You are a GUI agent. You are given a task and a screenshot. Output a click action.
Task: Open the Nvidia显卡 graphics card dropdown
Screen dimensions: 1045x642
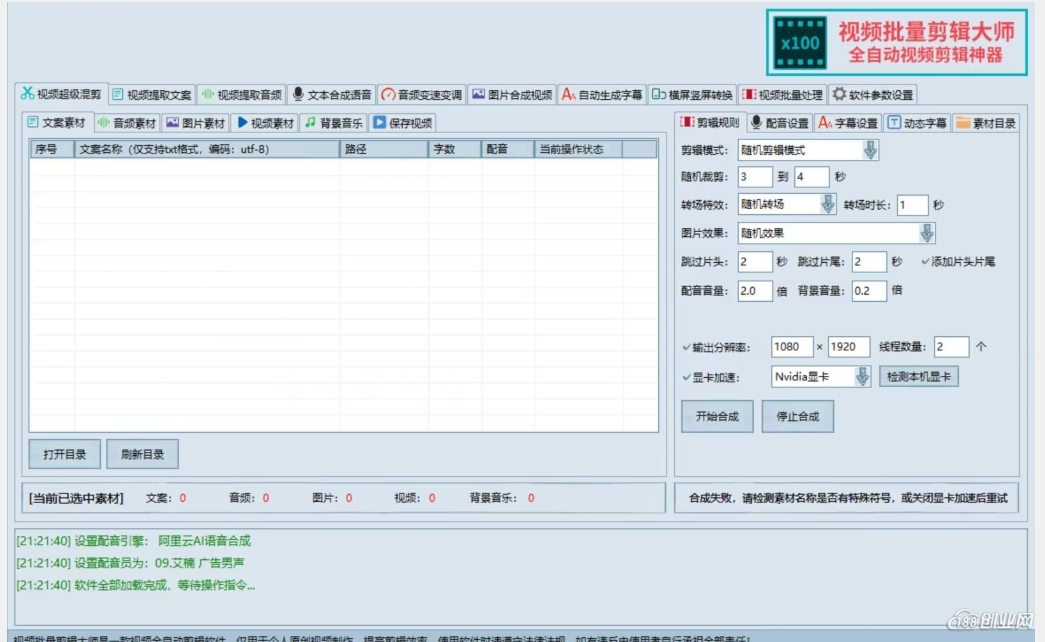(821, 377)
